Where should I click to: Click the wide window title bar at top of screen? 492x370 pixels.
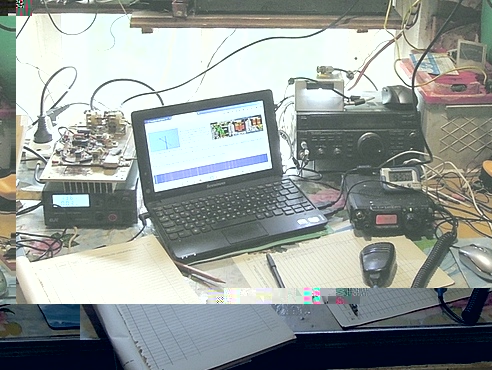click(x=229, y=108)
